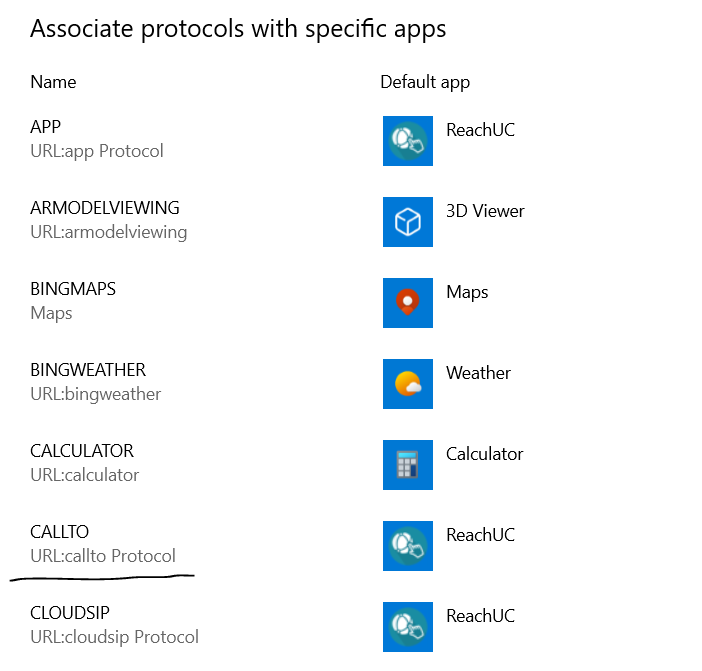Click the CALLTO protocol name
Image resolution: width=702 pixels, height=671 pixels.
(60, 532)
